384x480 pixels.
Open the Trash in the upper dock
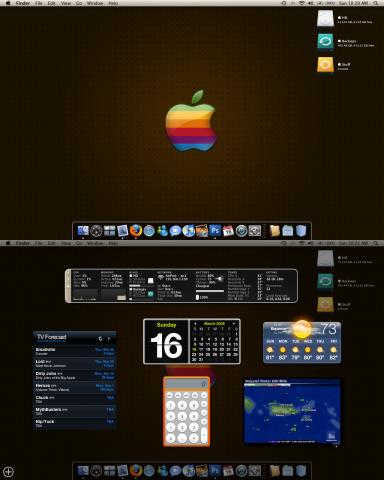click(x=301, y=231)
